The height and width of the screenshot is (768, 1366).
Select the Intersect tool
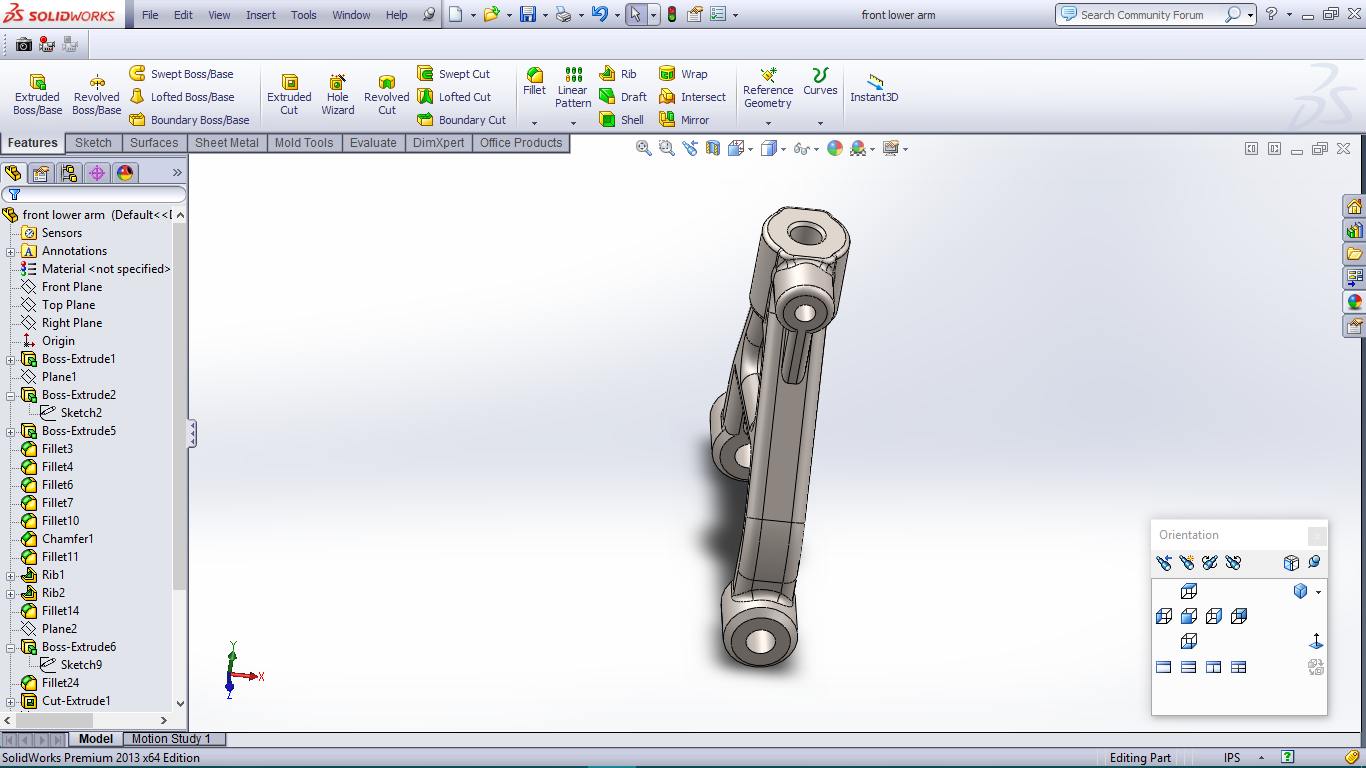pyautogui.click(x=692, y=97)
